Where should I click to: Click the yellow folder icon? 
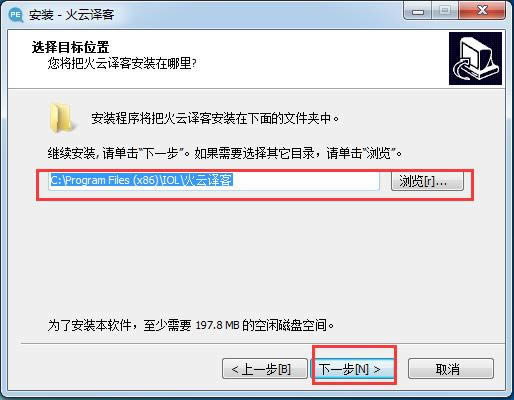click(62, 118)
